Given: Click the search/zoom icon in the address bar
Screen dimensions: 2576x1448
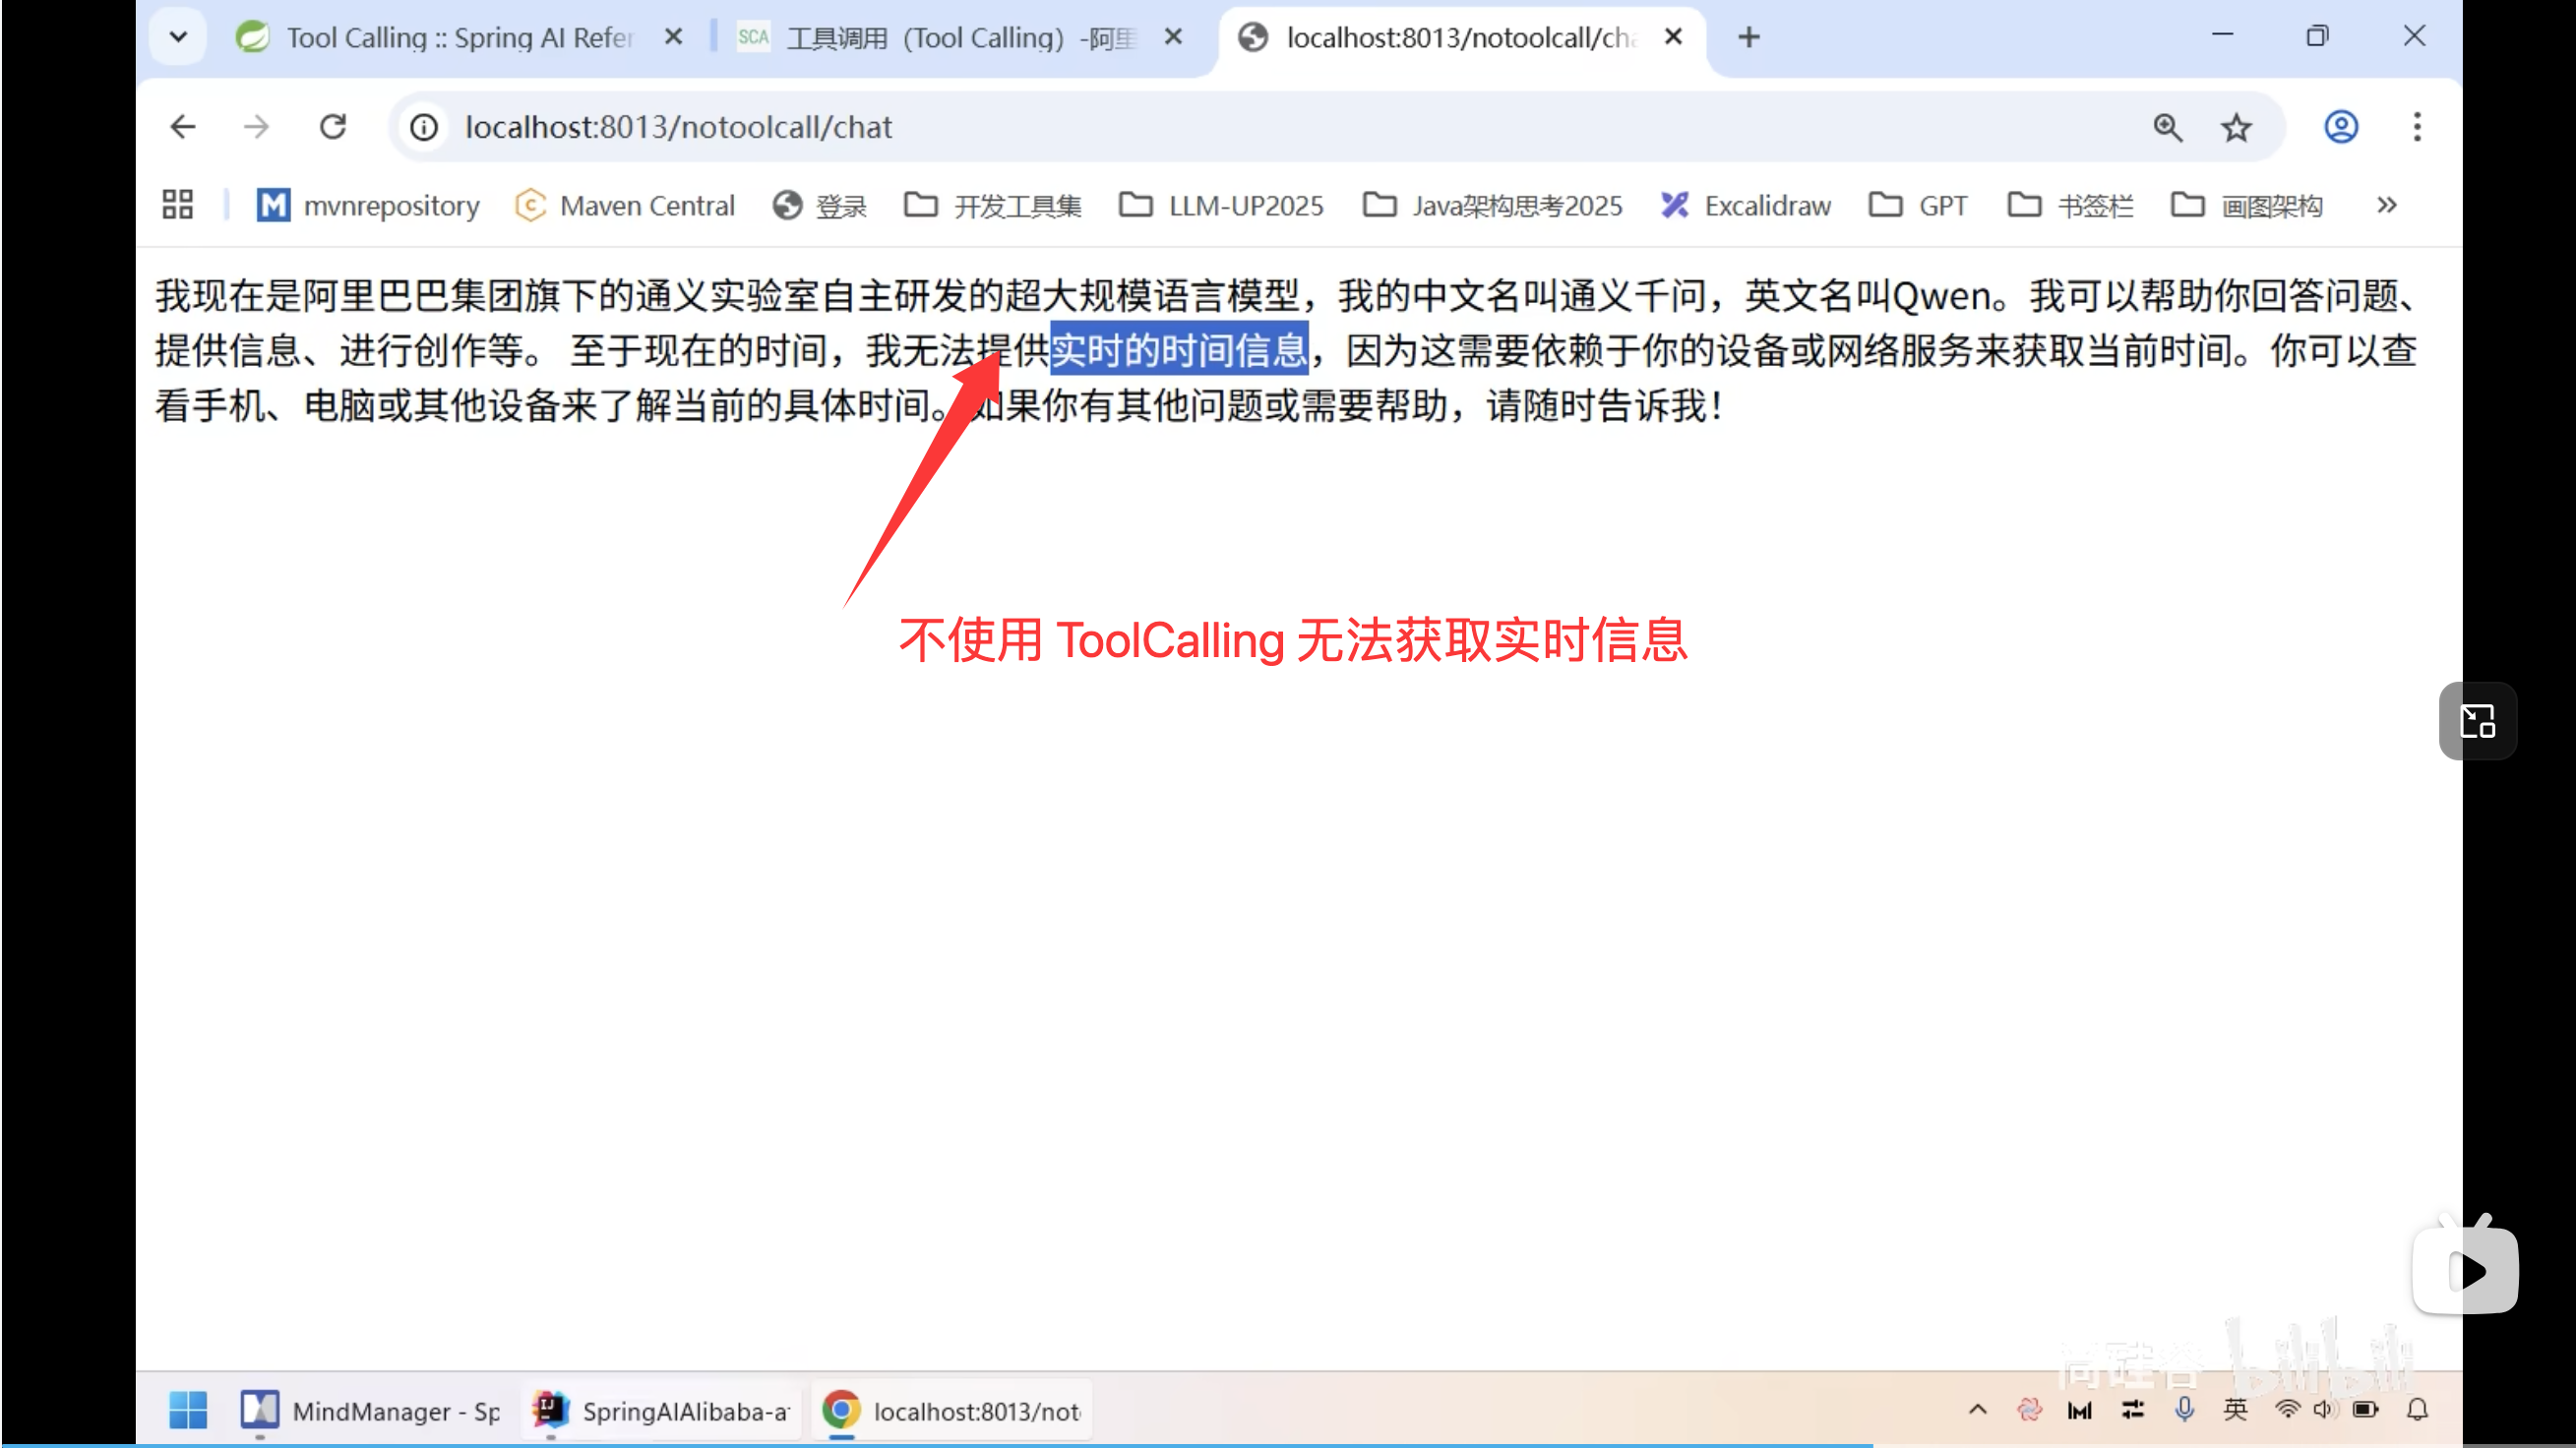Looking at the screenshot, I should (2167, 126).
